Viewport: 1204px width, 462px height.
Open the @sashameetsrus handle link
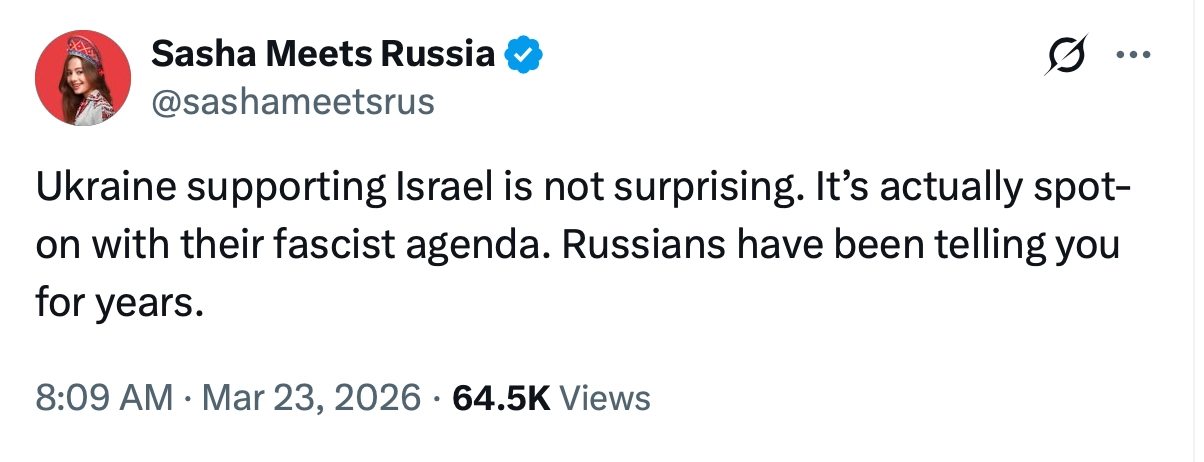click(292, 101)
